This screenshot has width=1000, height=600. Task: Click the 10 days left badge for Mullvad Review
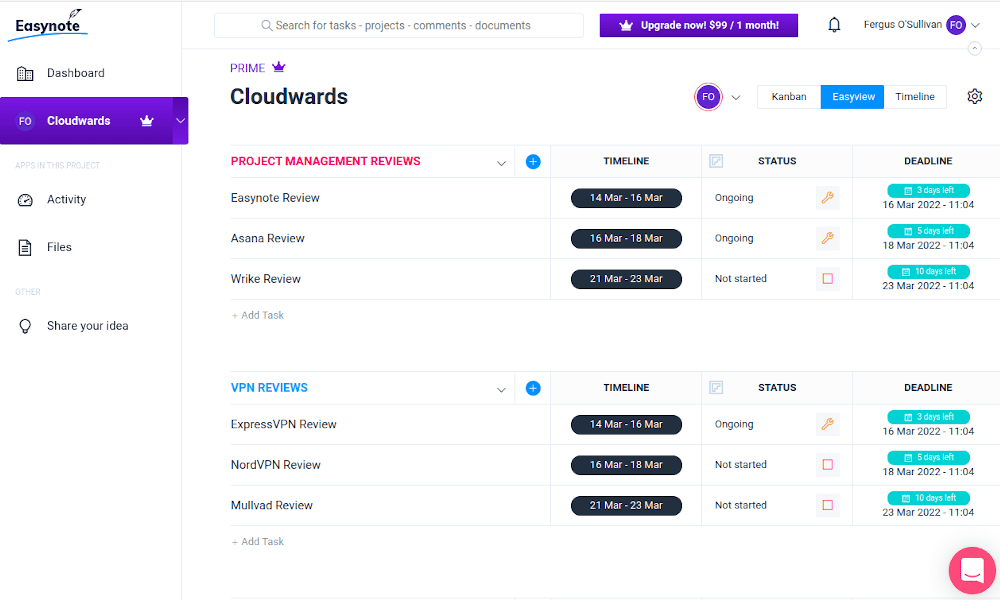(929, 497)
